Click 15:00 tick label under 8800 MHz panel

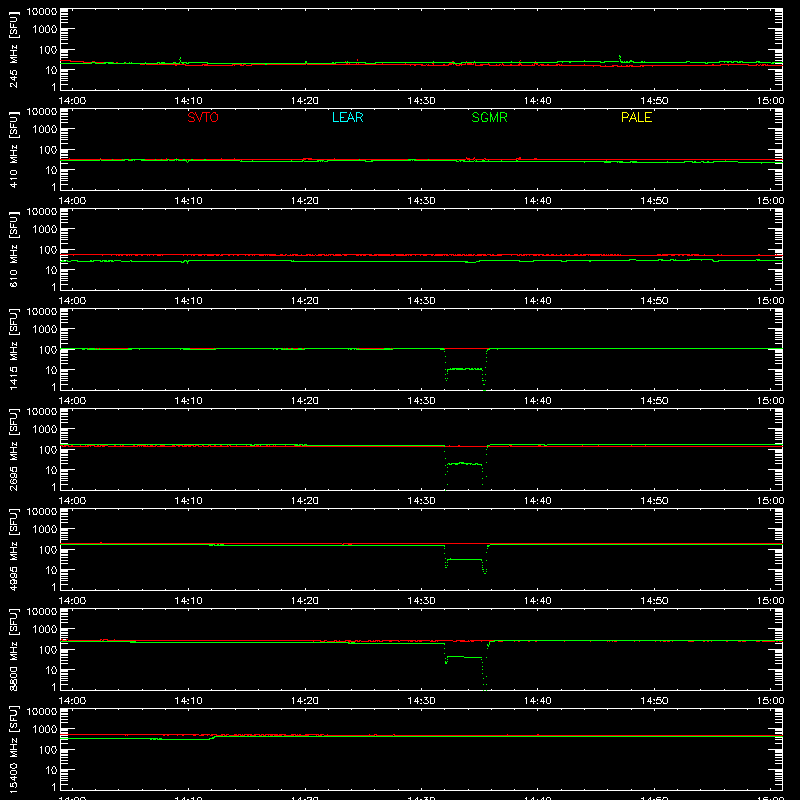[x=770, y=701]
